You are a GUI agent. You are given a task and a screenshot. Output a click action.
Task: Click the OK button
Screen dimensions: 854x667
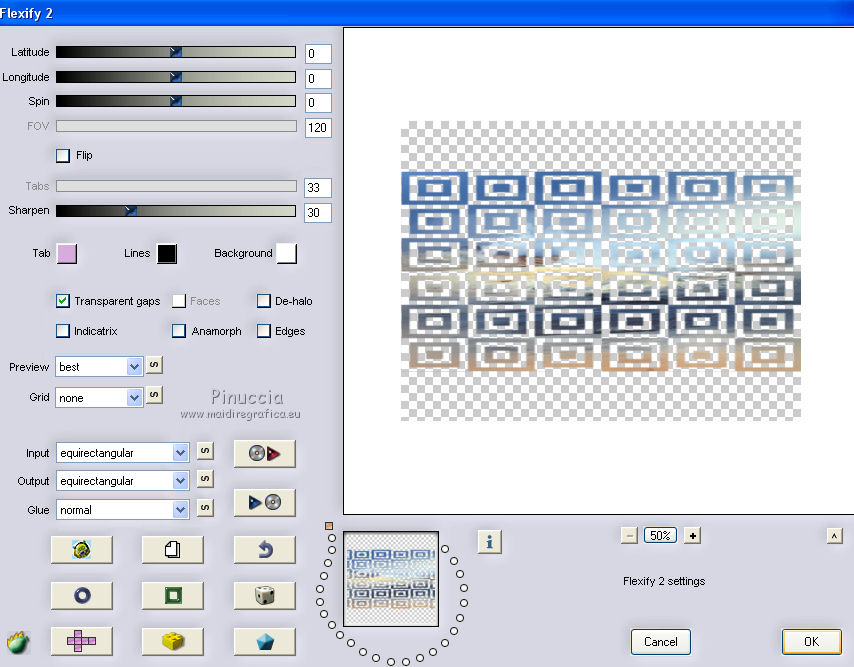click(x=812, y=642)
